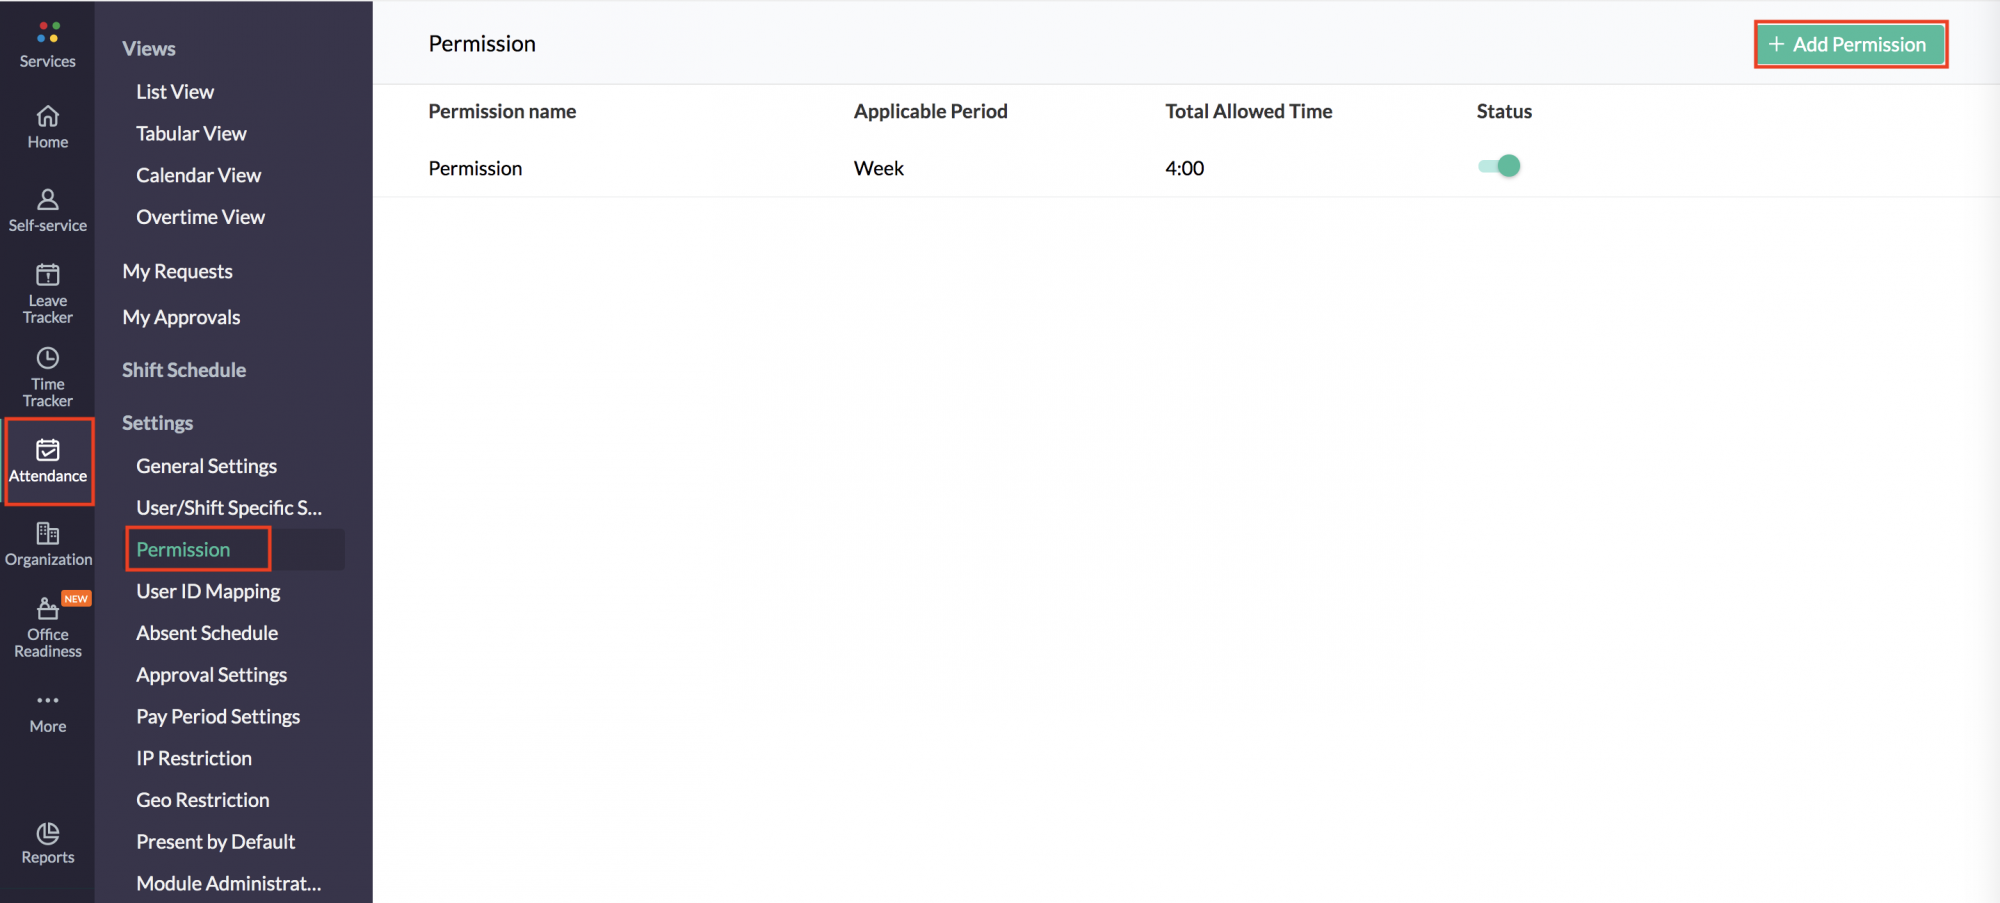Click the Views section heading
Image resolution: width=2000 pixels, height=903 pixels.
pyautogui.click(x=149, y=48)
